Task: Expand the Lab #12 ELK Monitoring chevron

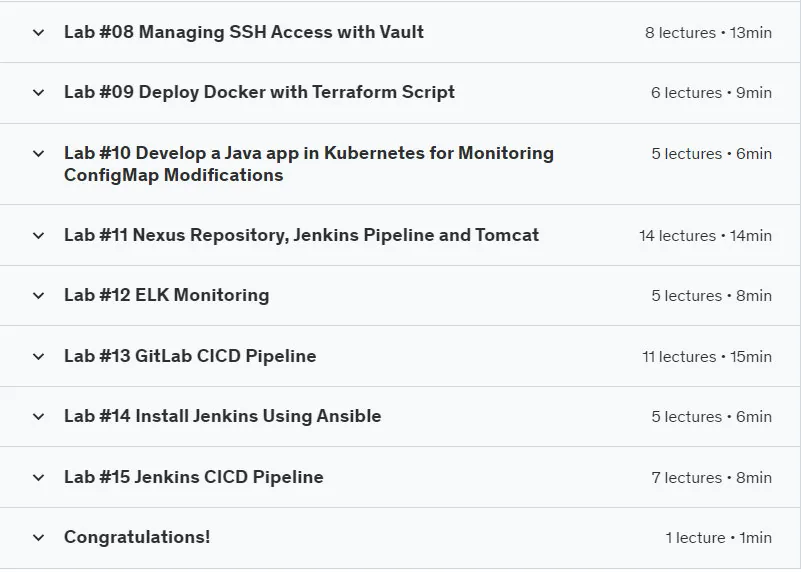Action: [x=38, y=295]
